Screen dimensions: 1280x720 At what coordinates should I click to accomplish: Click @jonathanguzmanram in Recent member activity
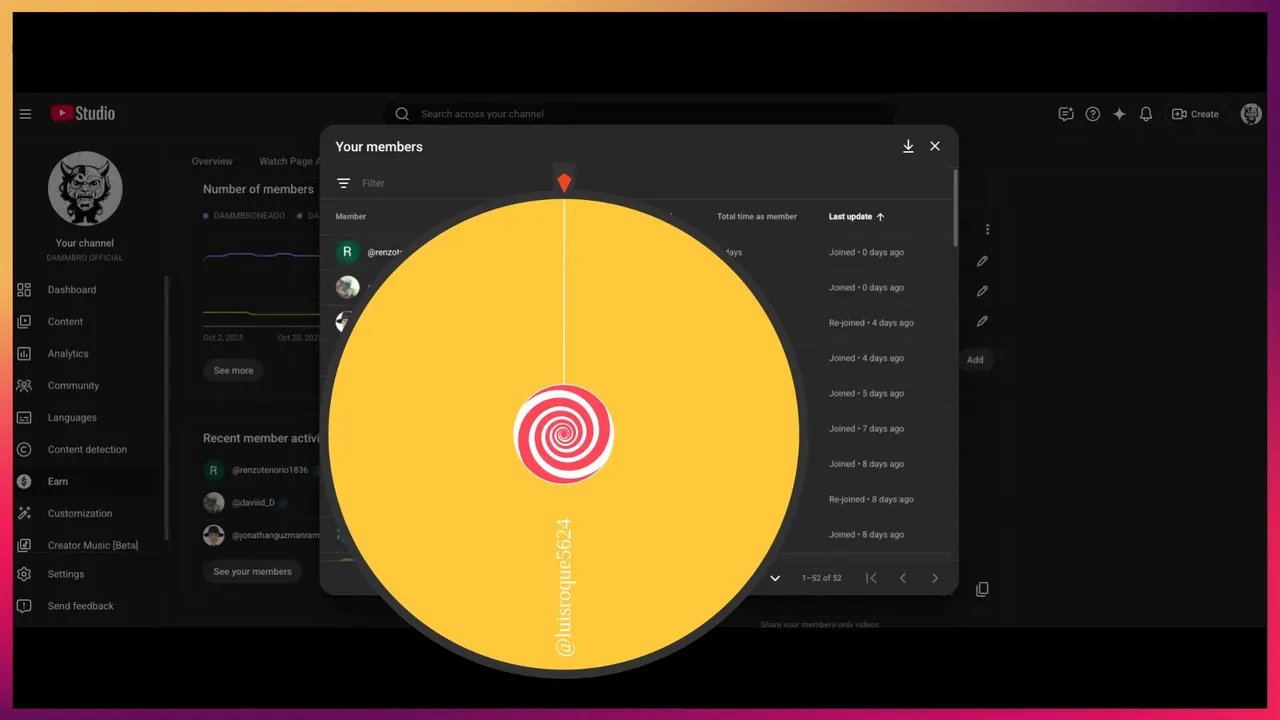pyautogui.click(x=276, y=536)
